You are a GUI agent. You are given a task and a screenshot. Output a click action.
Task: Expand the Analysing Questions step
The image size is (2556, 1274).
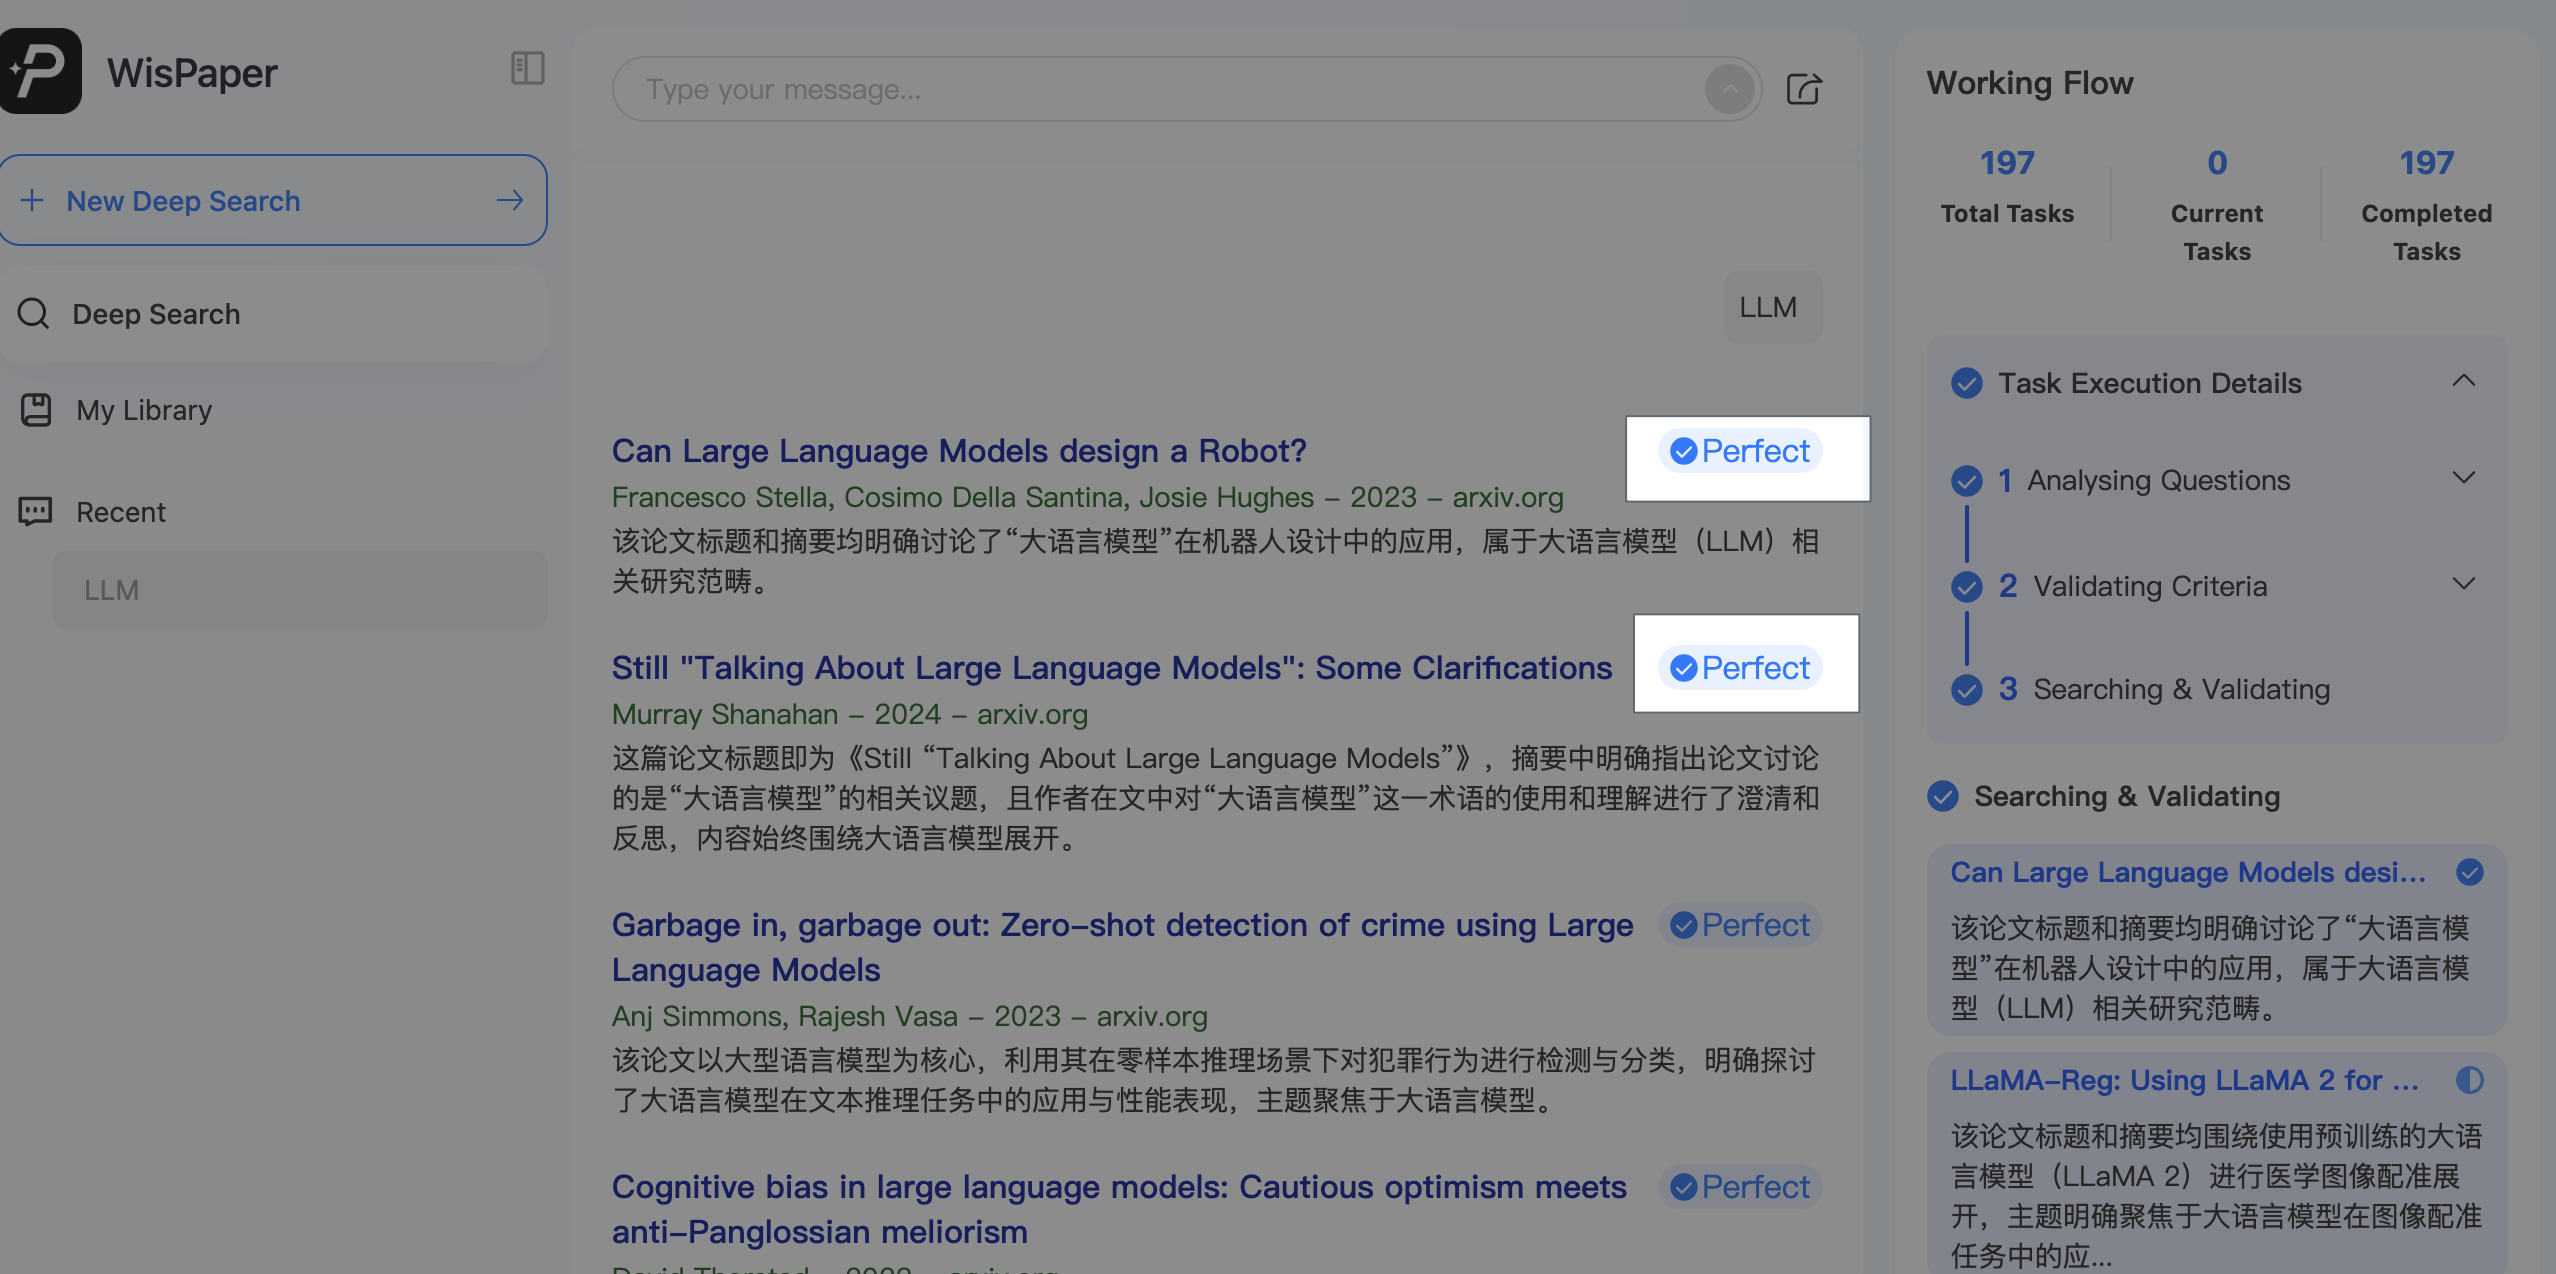tap(2464, 478)
